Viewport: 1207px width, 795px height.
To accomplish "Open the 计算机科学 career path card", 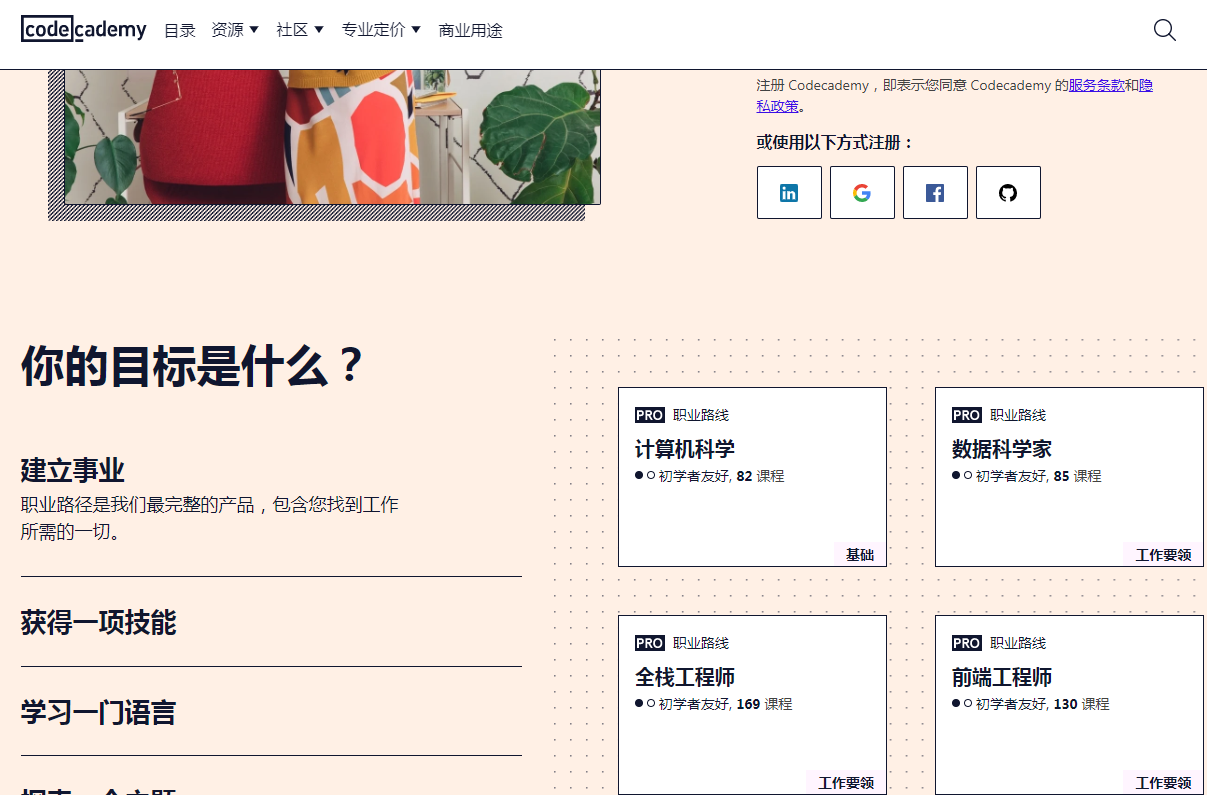I will point(752,477).
